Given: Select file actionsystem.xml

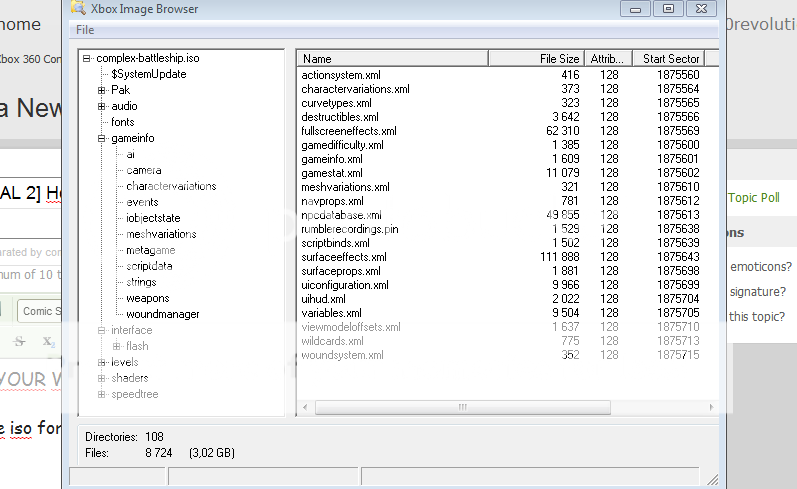Looking at the screenshot, I should point(340,75).
